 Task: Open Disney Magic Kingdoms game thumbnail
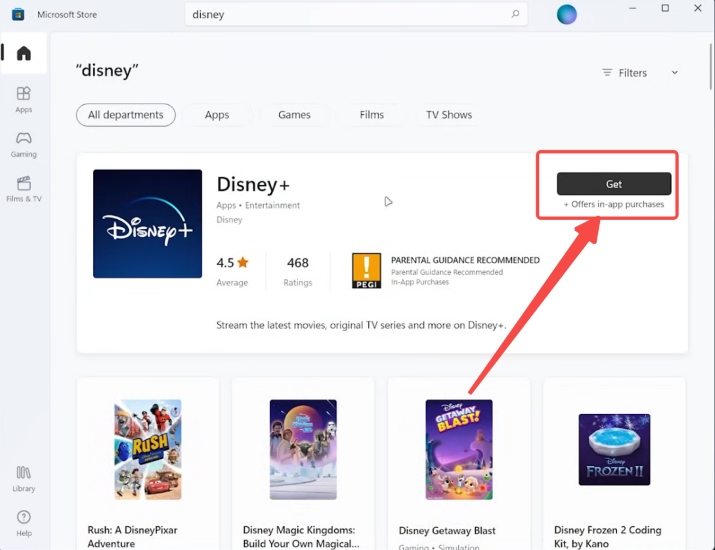pyautogui.click(x=303, y=450)
